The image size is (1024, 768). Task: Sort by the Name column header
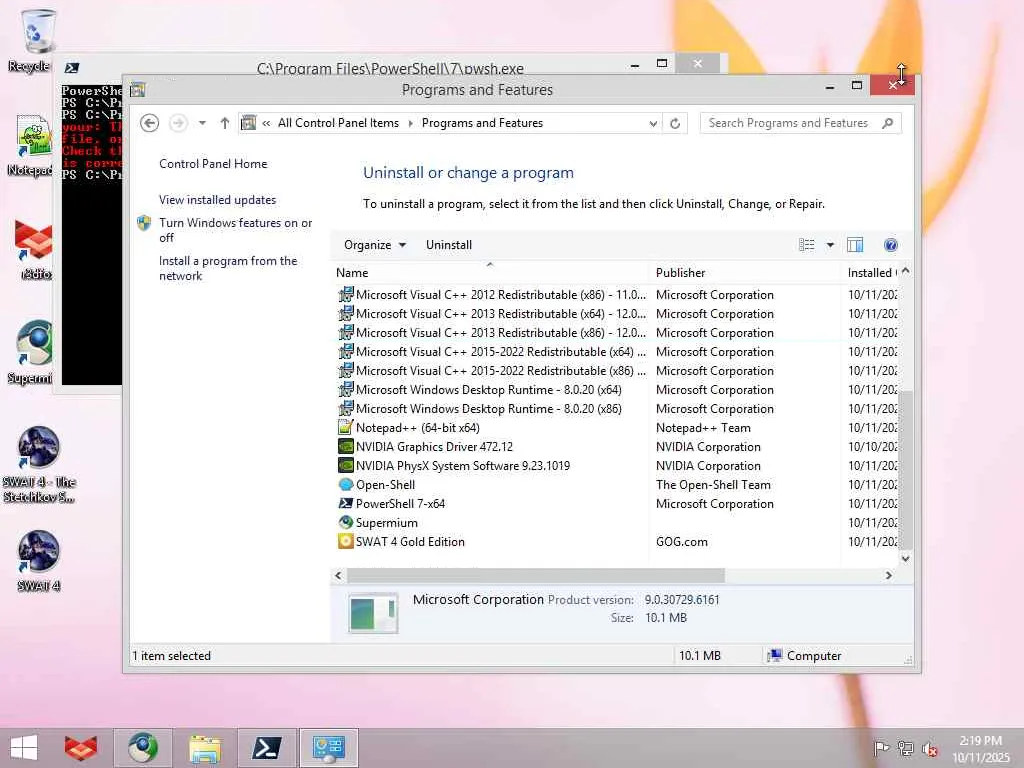[x=490, y=272]
